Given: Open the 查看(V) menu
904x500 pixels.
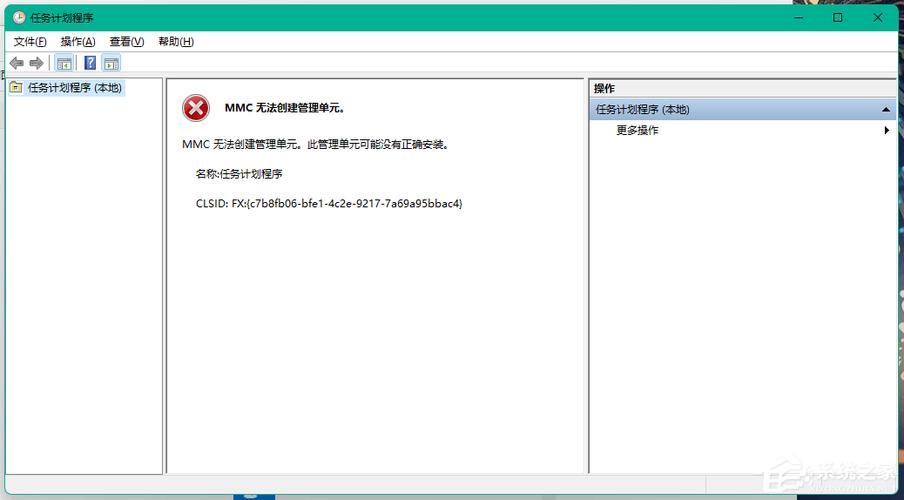Looking at the screenshot, I should tap(127, 42).
